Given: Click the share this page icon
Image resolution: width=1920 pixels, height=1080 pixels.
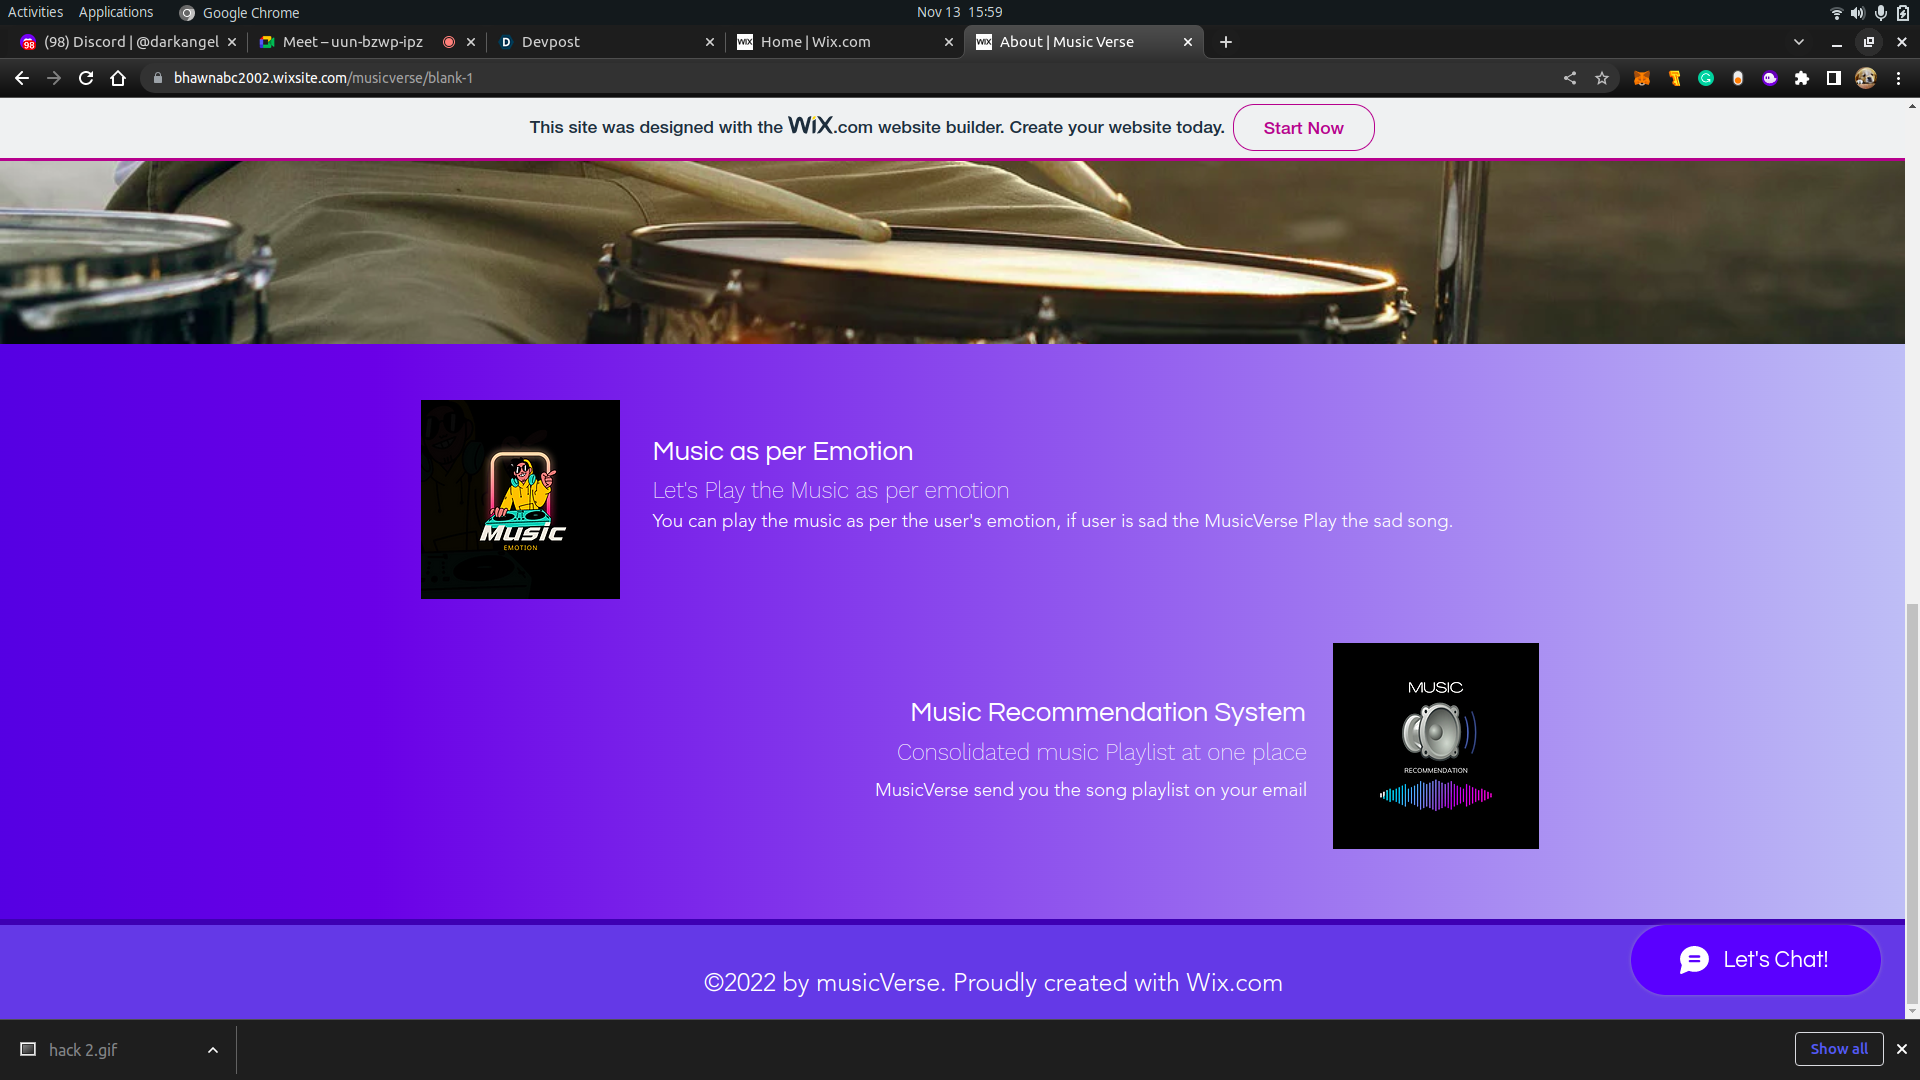Looking at the screenshot, I should pos(1570,78).
